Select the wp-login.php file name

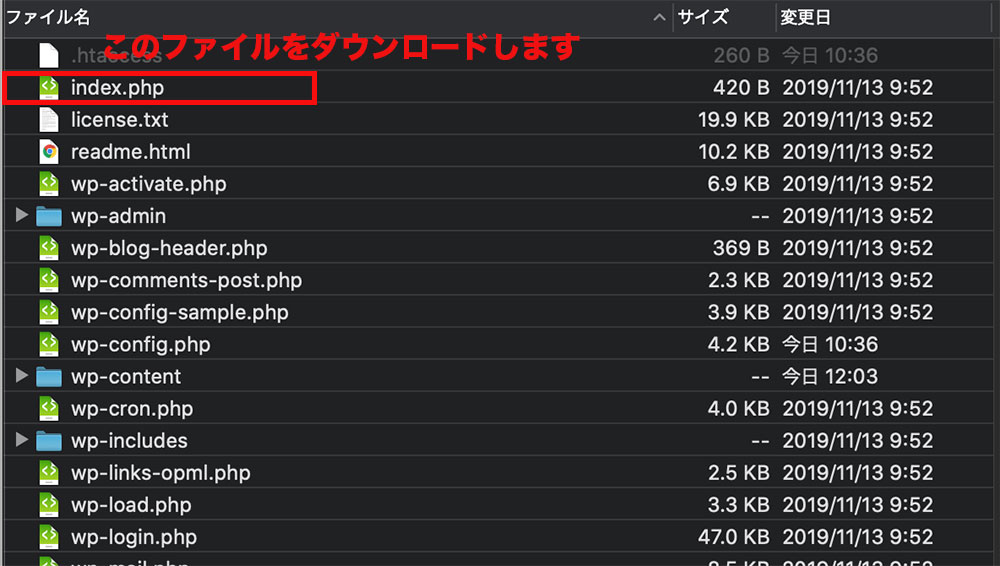(x=134, y=537)
